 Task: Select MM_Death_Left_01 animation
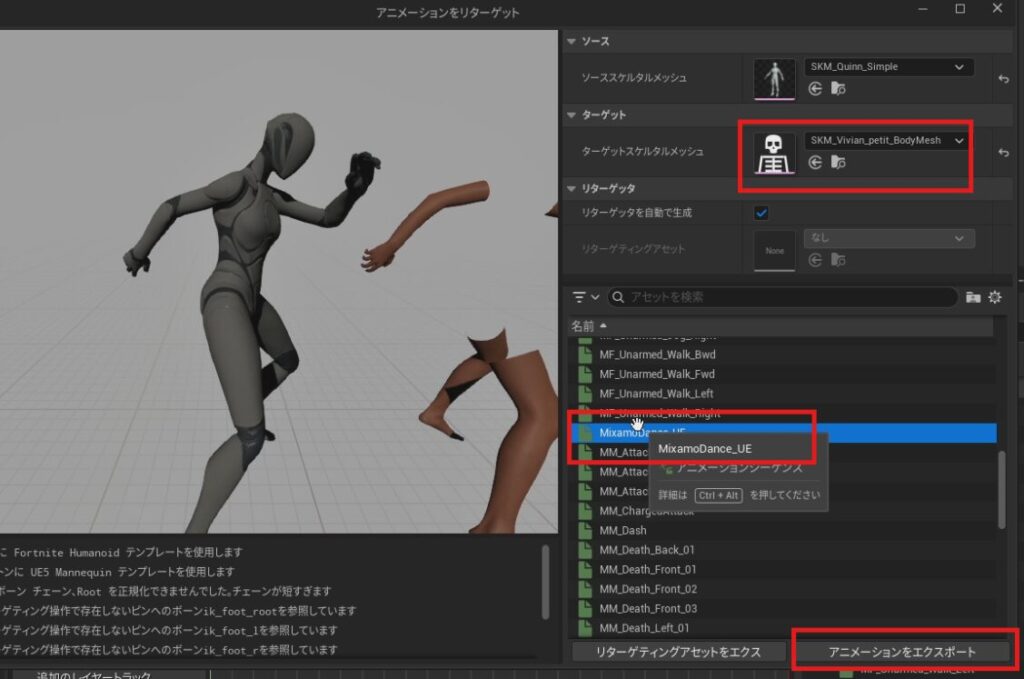point(784,628)
